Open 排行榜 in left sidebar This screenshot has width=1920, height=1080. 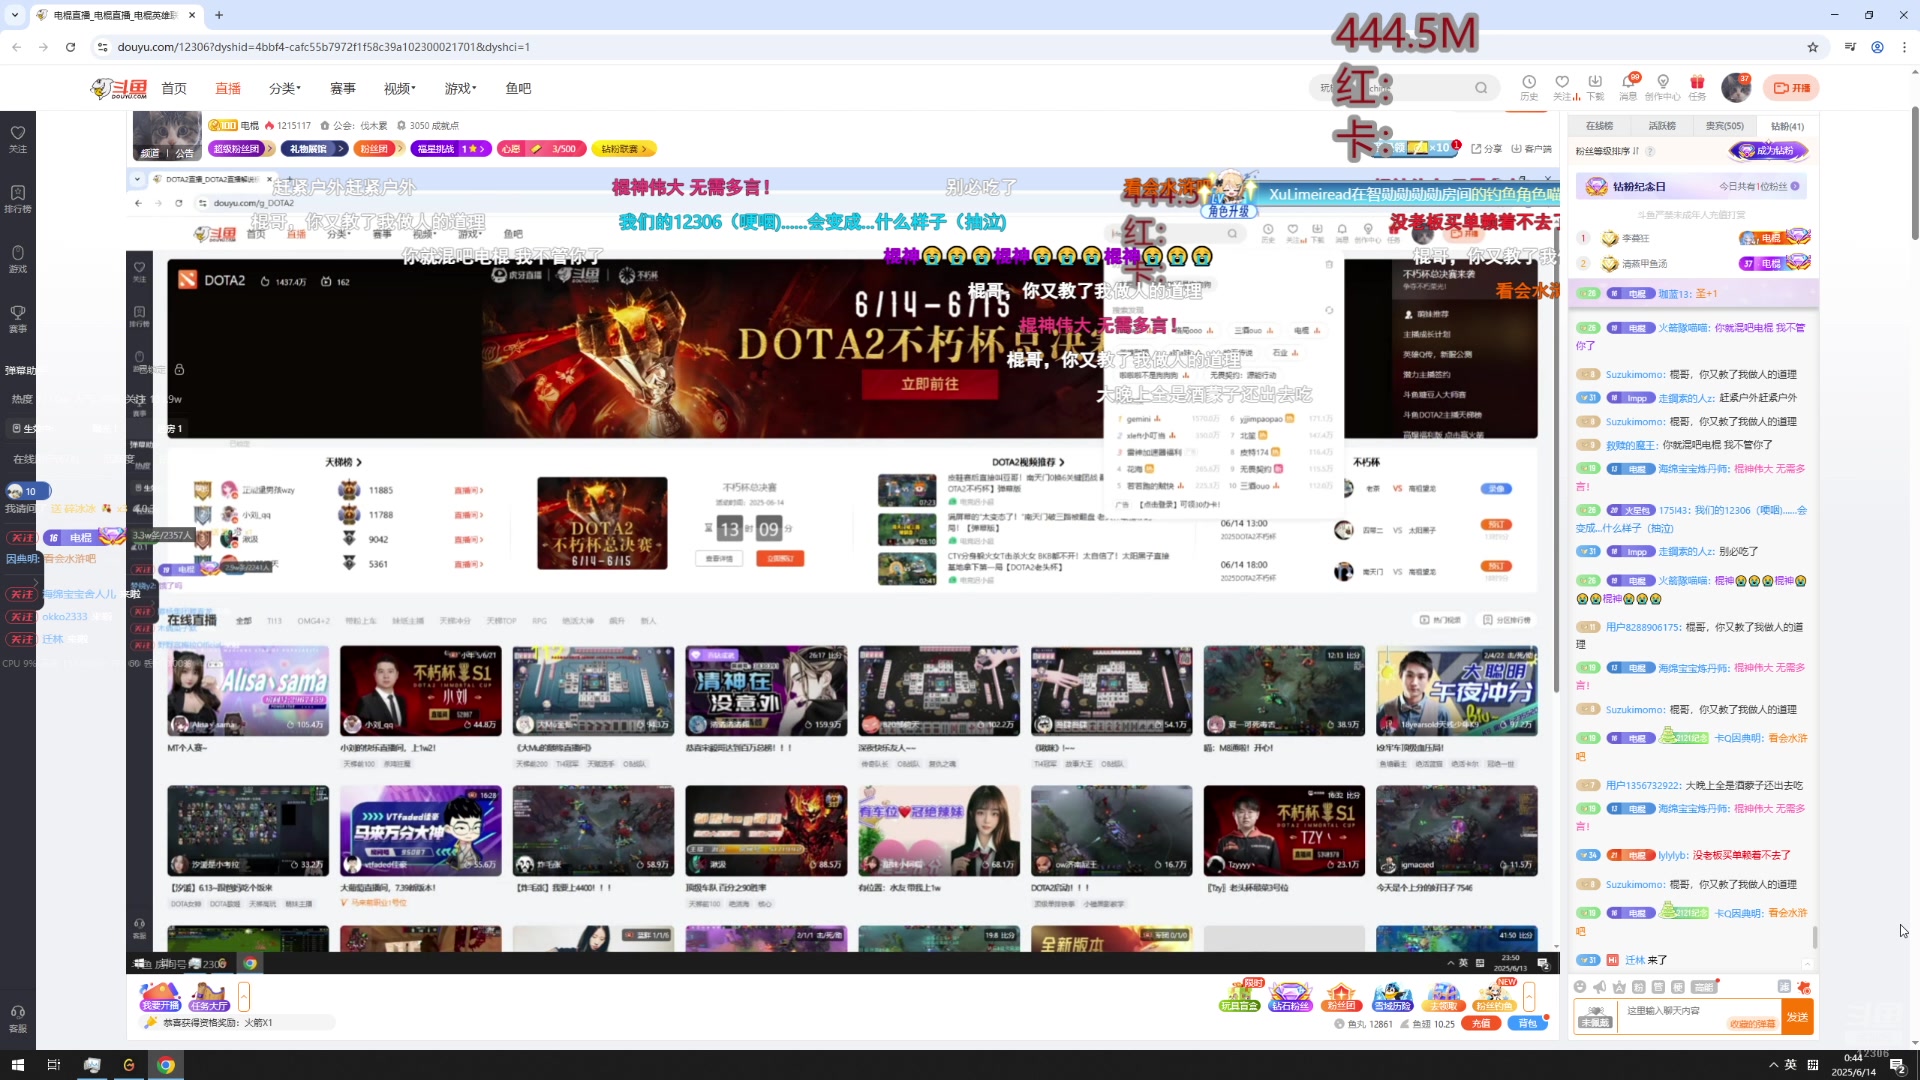point(18,199)
